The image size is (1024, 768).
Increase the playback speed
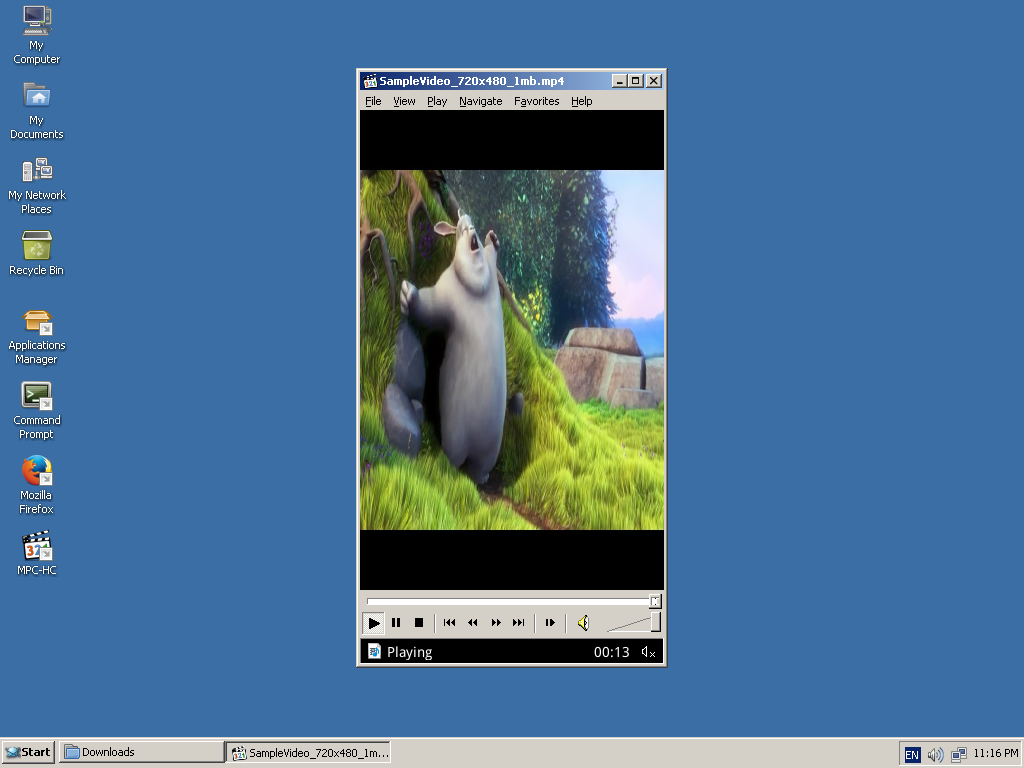[495, 622]
